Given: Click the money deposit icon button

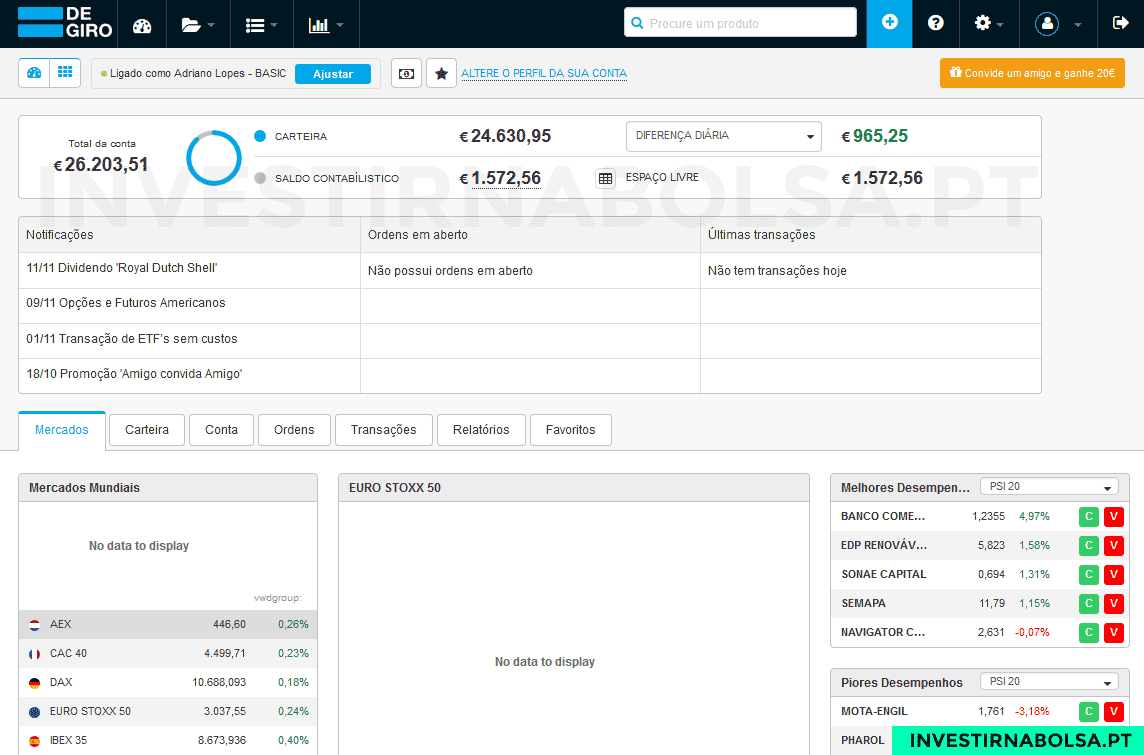Looking at the screenshot, I should [x=406, y=74].
